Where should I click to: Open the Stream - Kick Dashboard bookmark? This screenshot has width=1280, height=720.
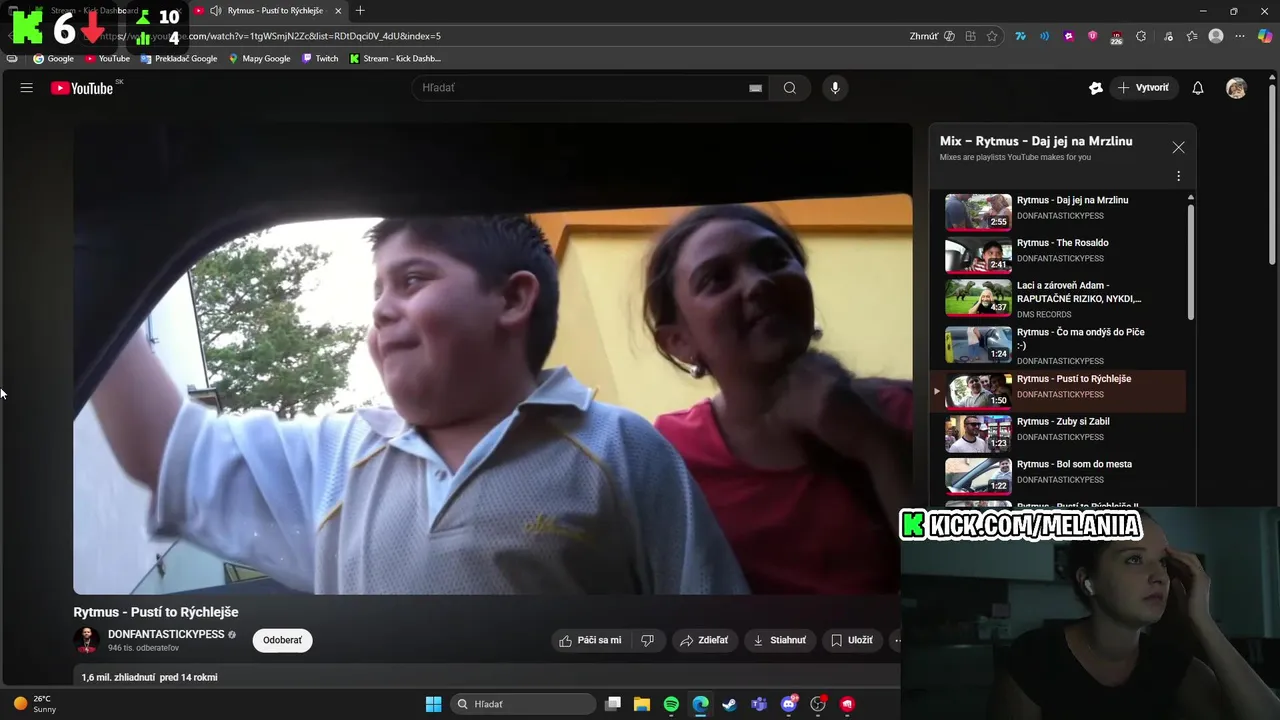pos(395,59)
